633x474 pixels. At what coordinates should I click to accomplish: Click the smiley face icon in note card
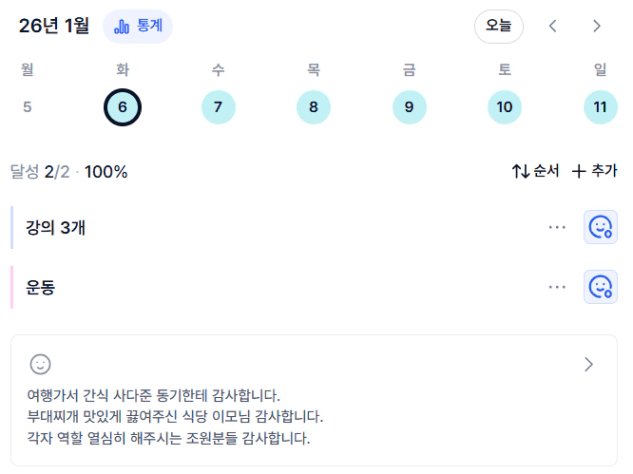point(40,364)
